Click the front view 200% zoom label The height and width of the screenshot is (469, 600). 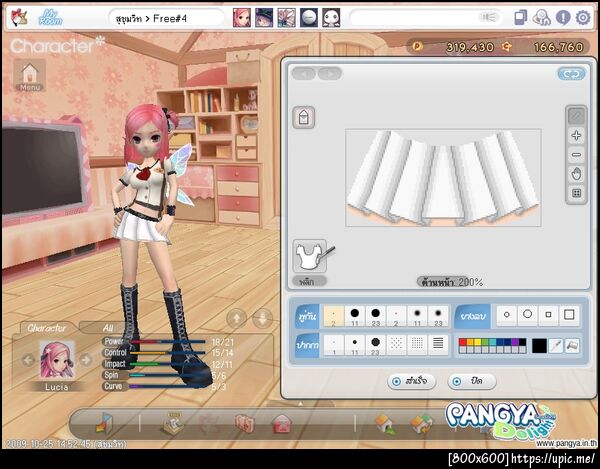tap(450, 282)
